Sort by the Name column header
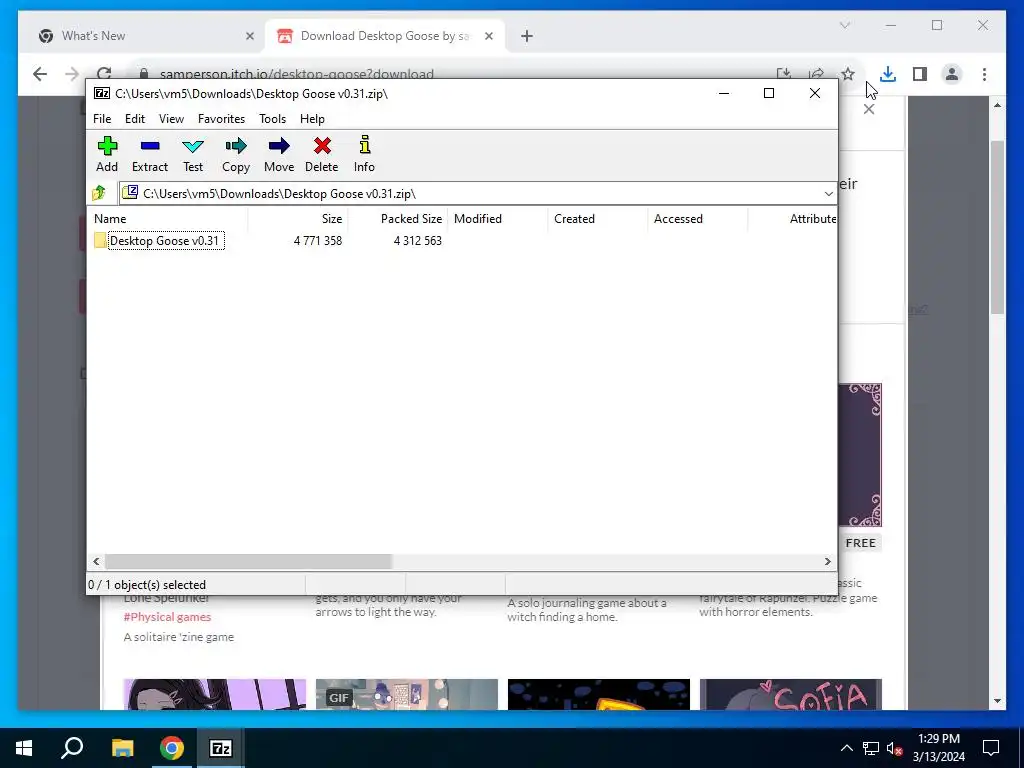Viewport: 1024px width, 768px height. (x=167, y=219)
